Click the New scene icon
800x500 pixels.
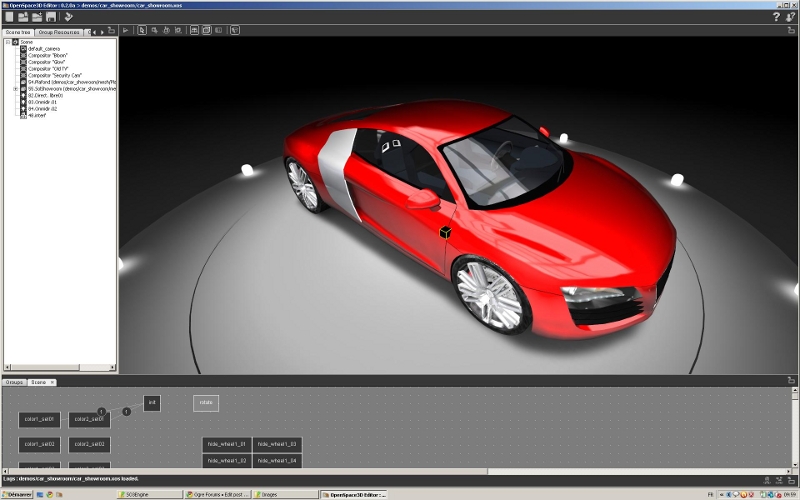9,17
